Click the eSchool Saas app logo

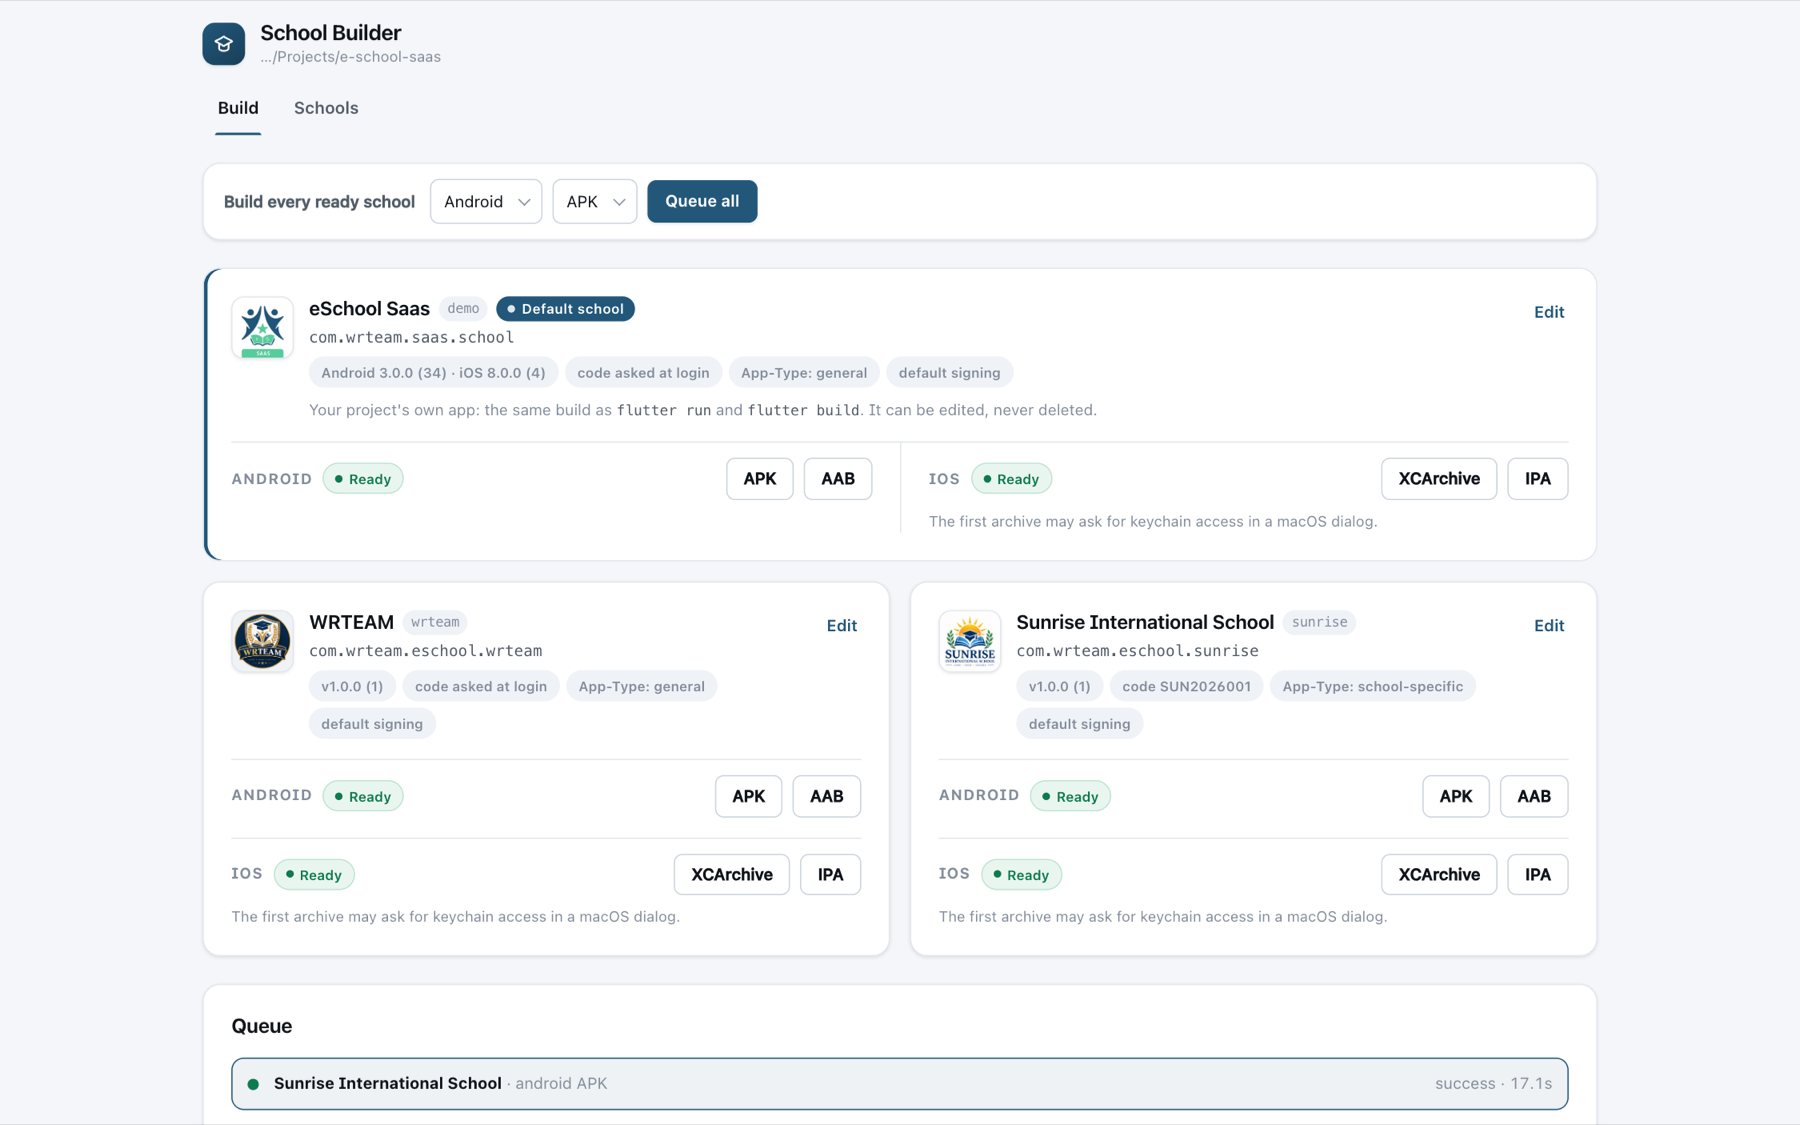pos(262,328)
